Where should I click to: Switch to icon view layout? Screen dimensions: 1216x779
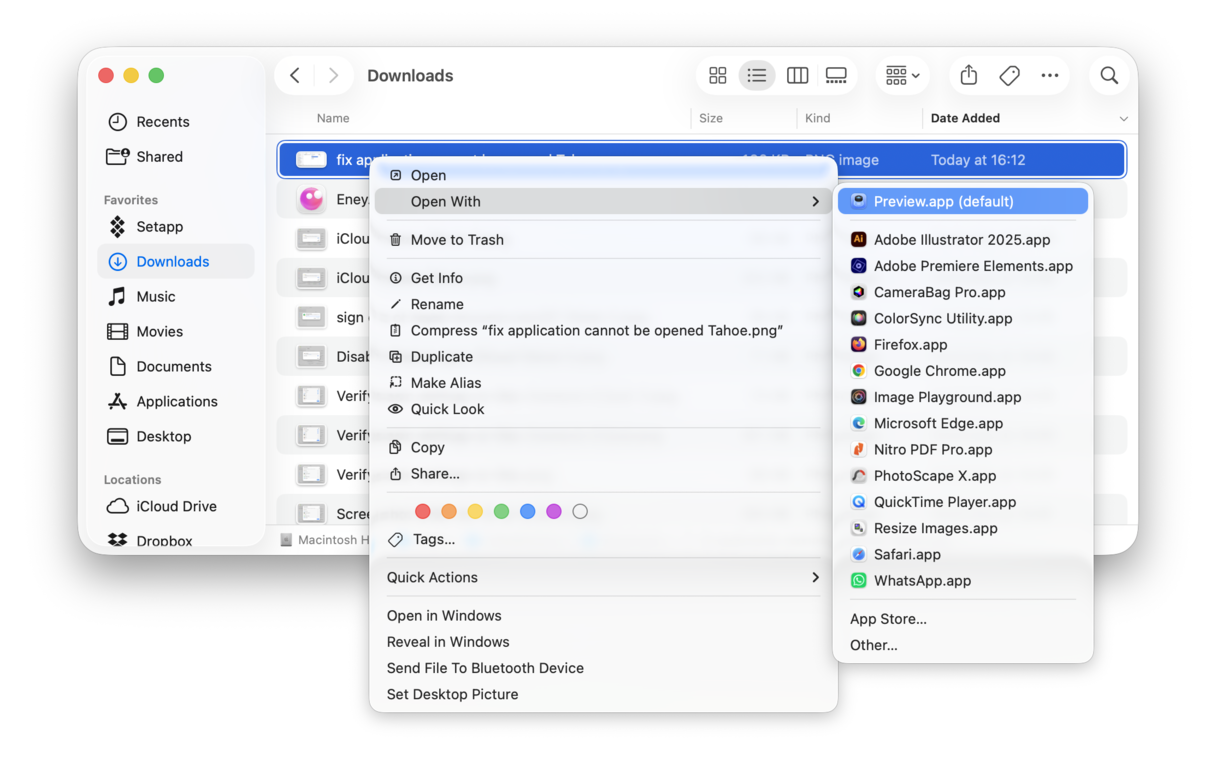point(717,75)
